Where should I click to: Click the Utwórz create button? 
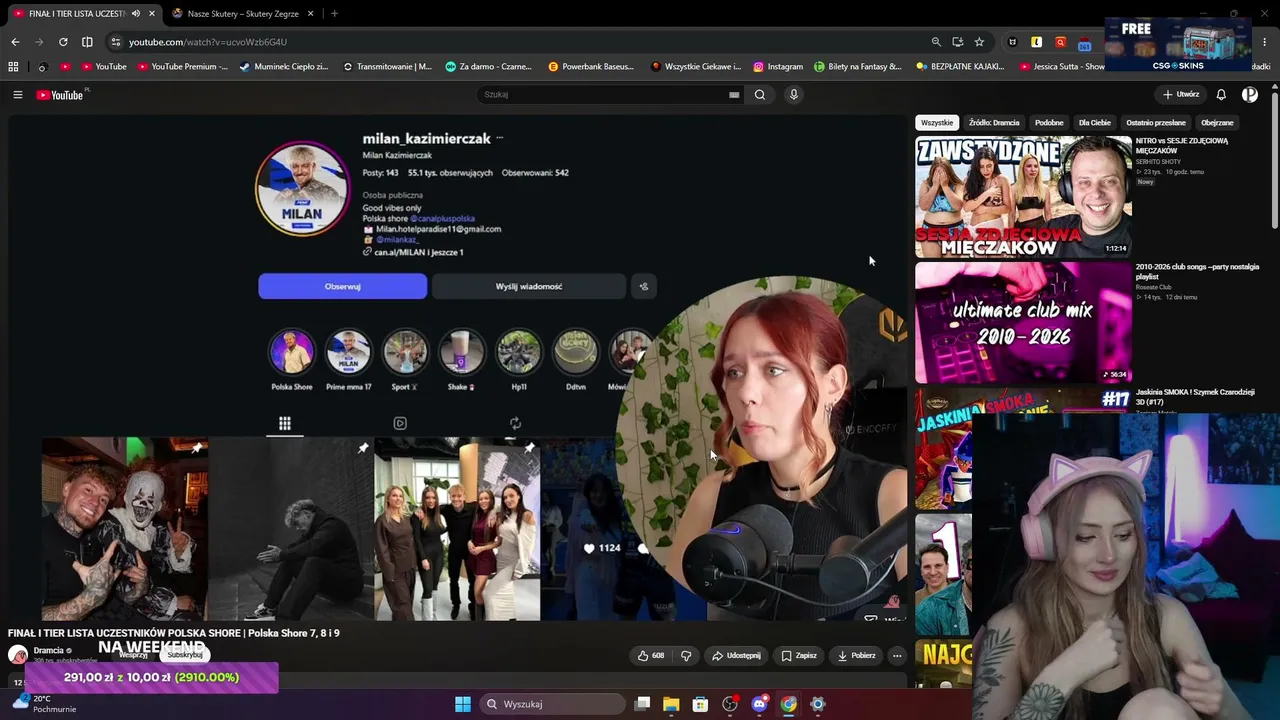point(1180,95)
